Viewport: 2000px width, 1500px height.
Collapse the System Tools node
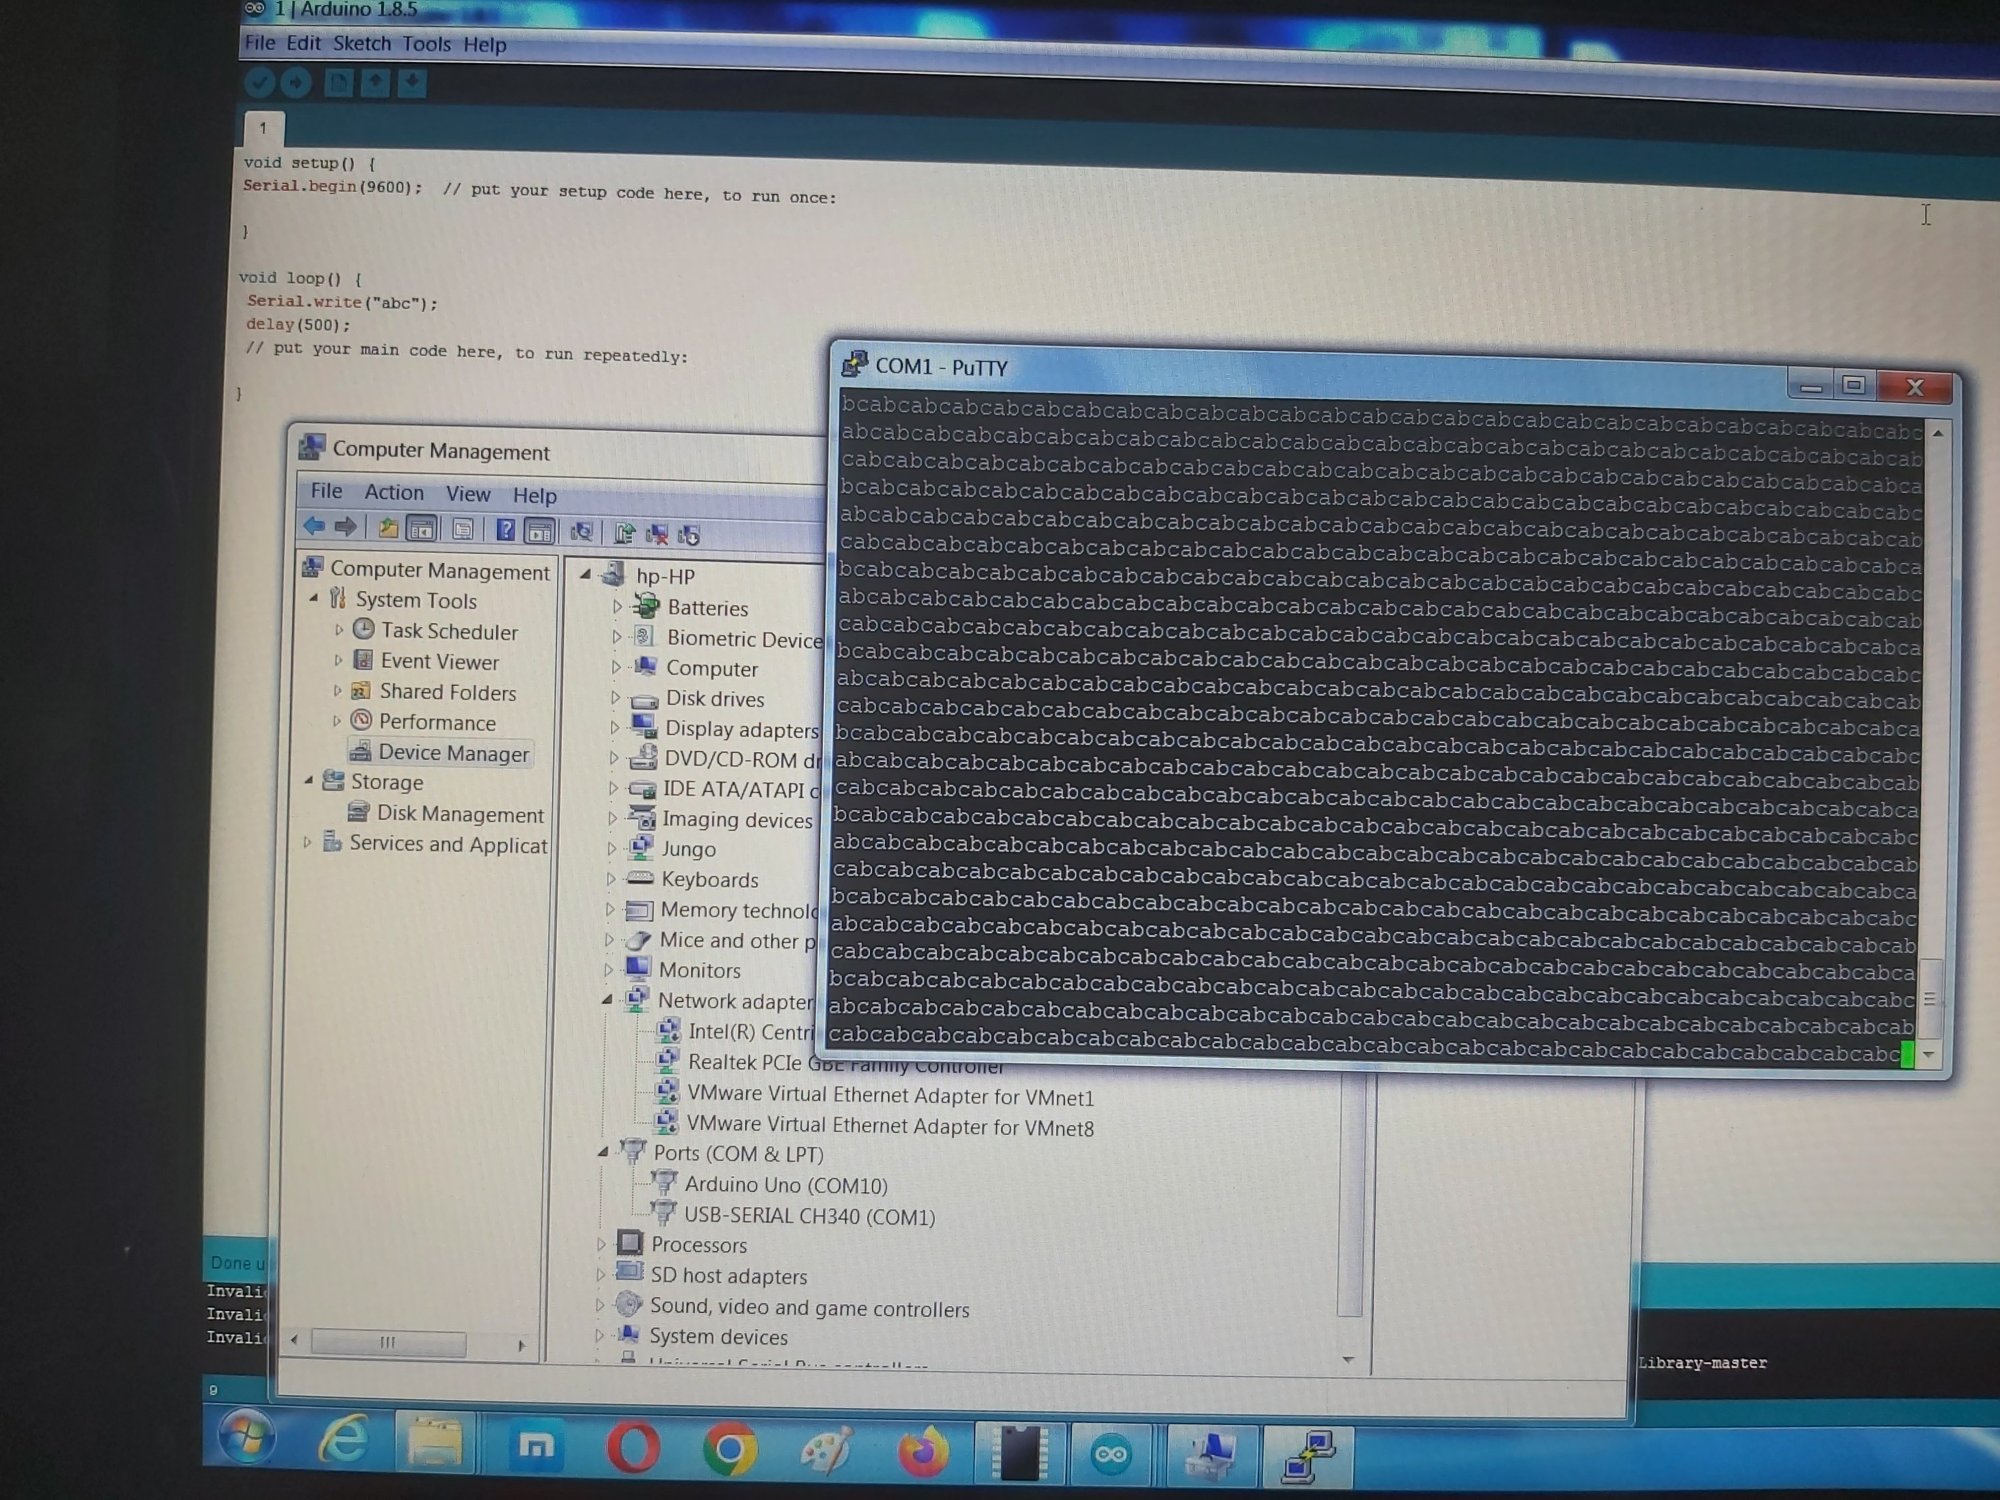click(314, 598)
